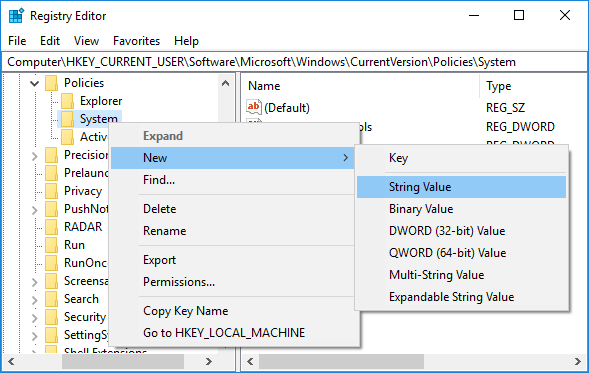Choose Rename in the context menu

pos(233,231)
